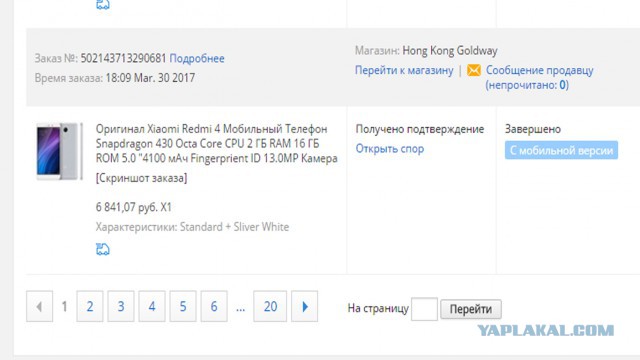
Task: Click order time 18:09 Mar. 30 2017
Action: click(150, 78)
